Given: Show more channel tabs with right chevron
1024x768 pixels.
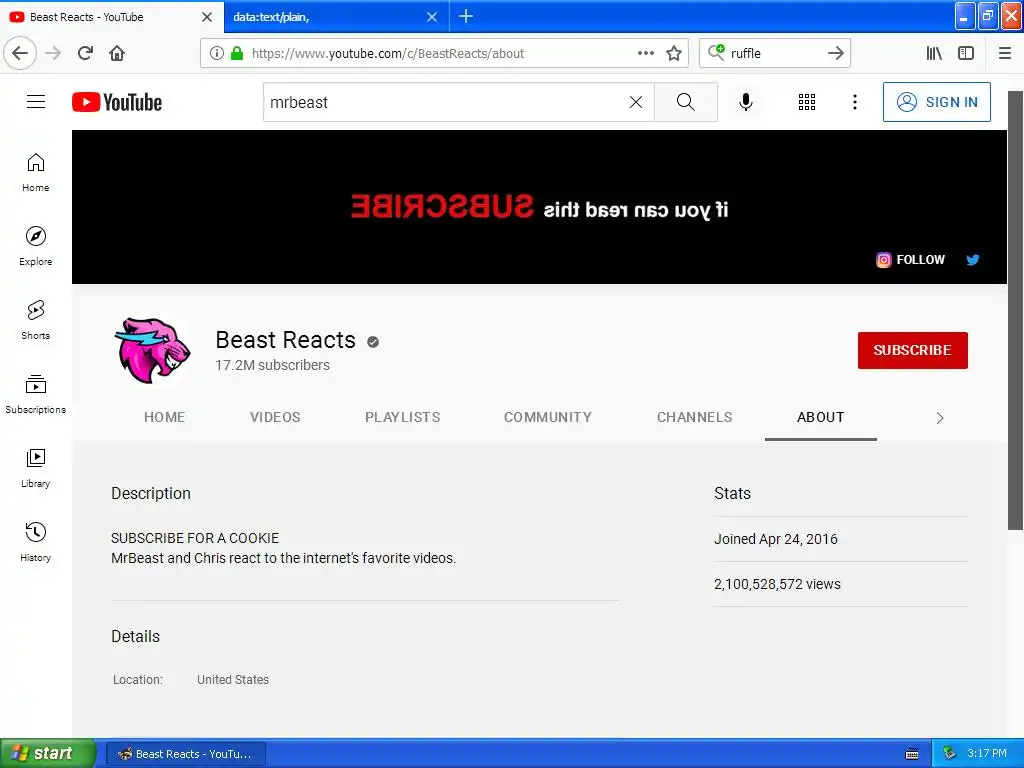Looking at the screenshot, I should (x=940, y=418).
